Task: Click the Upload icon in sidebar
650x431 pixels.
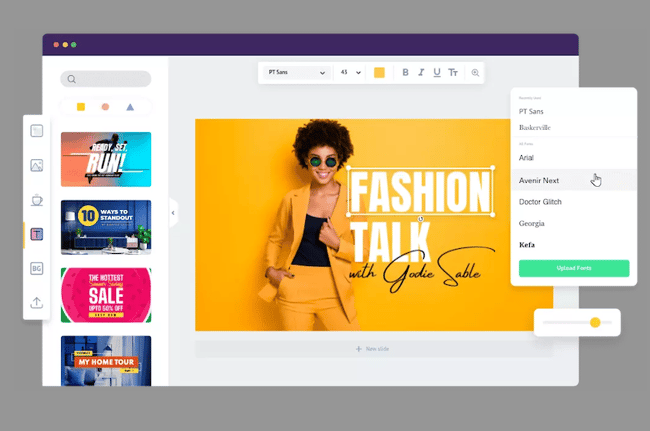Action: click(x=37, y=303)
